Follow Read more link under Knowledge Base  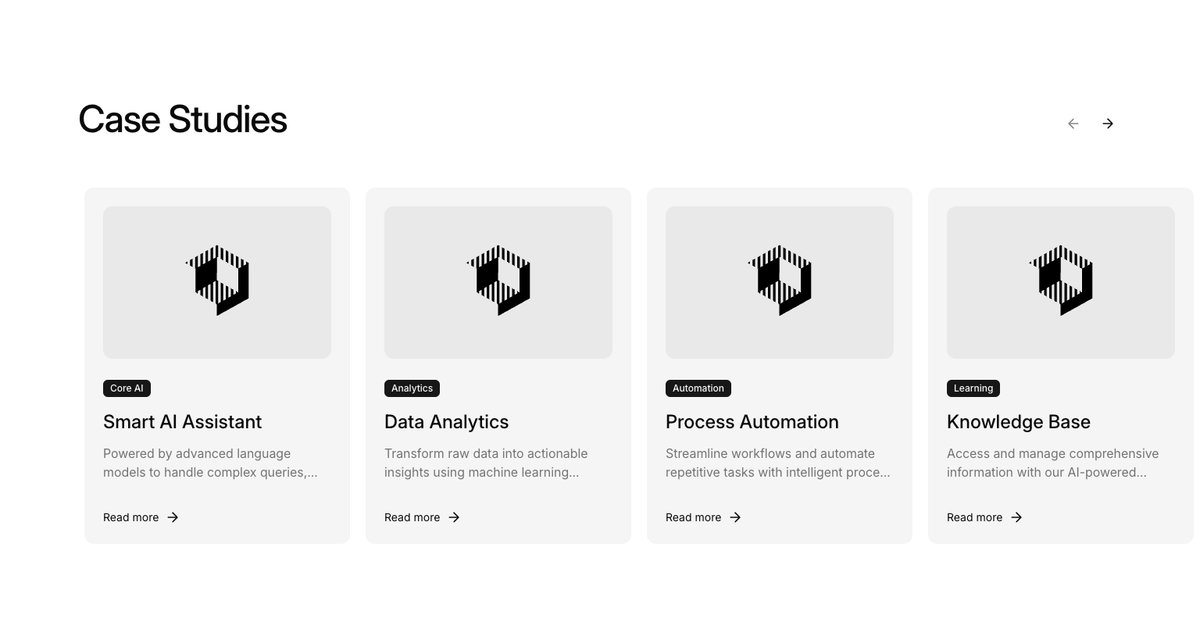(x=974, y=517)
